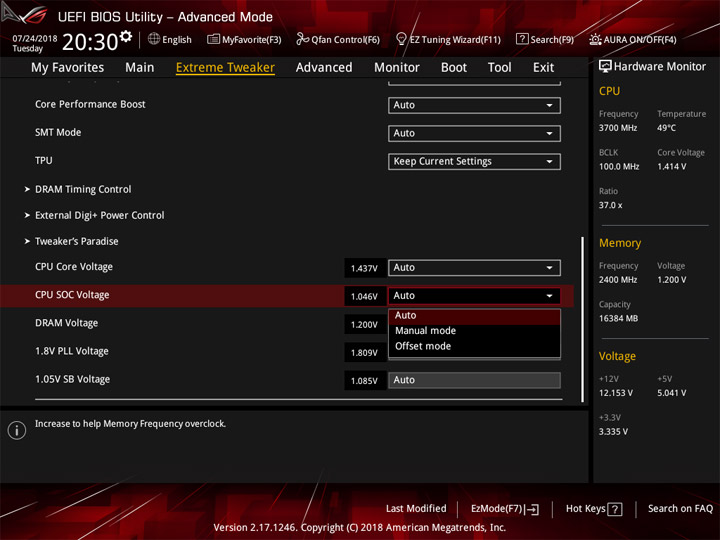
Task: Click the 1.05V SB Voltage Auto field
Action: tap(474, 380)
